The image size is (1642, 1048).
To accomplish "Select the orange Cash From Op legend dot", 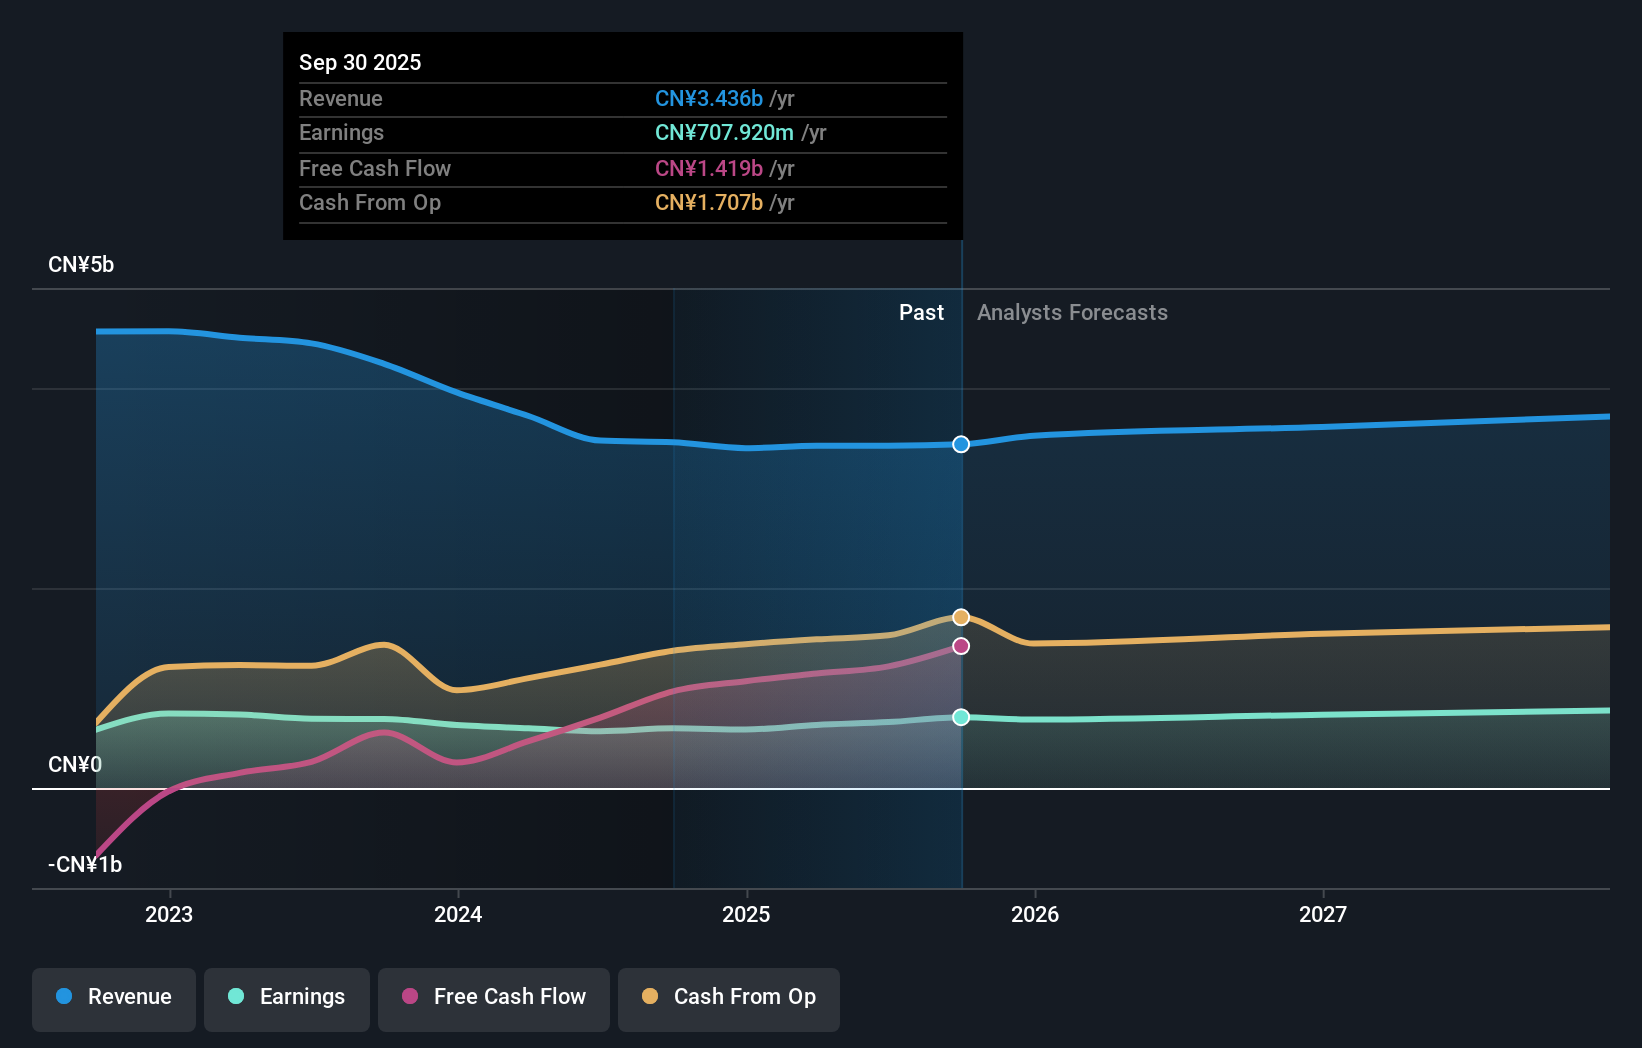I will point(649,997).
